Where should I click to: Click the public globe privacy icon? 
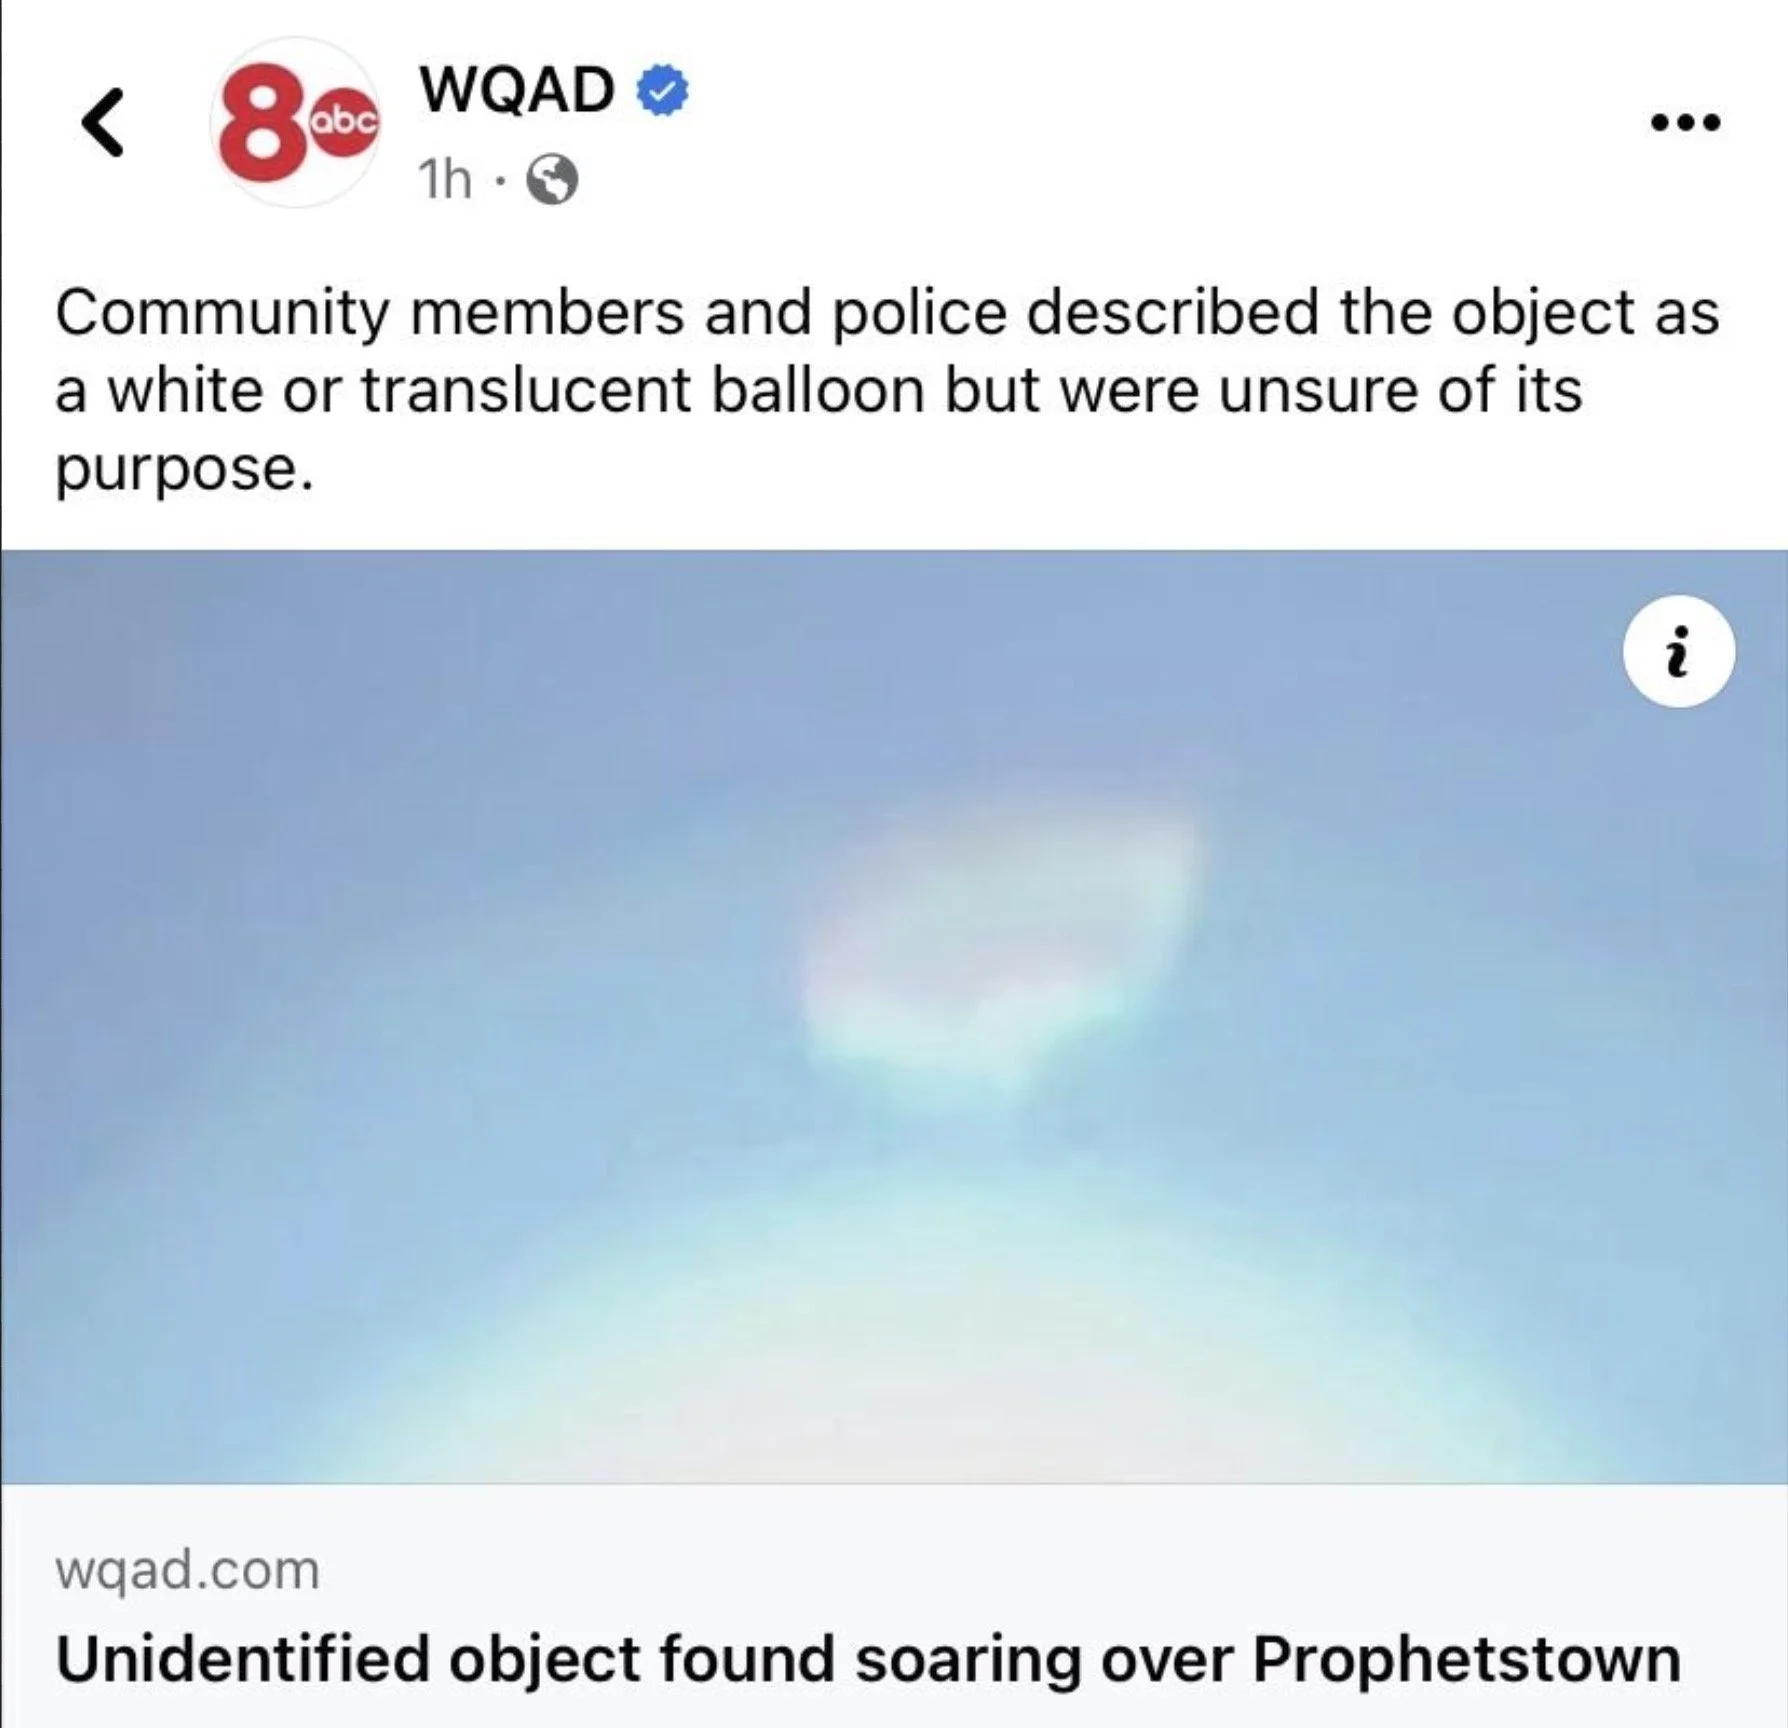(x=552, y=181)
